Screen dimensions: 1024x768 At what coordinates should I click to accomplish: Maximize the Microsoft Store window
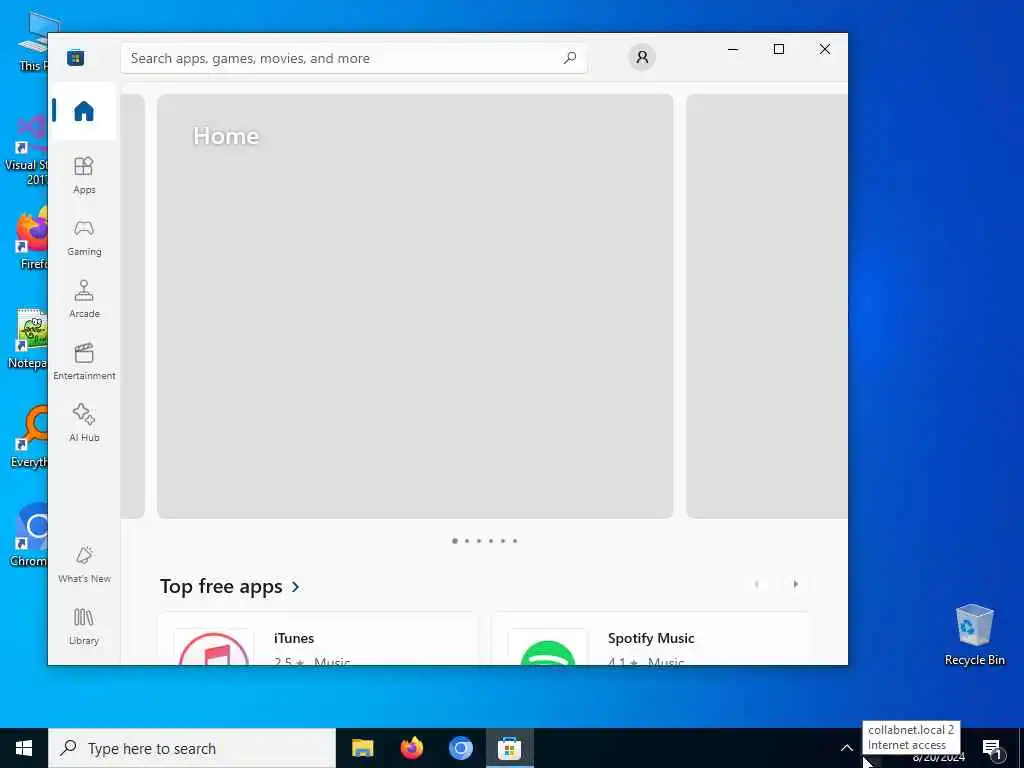coord(778,49)
